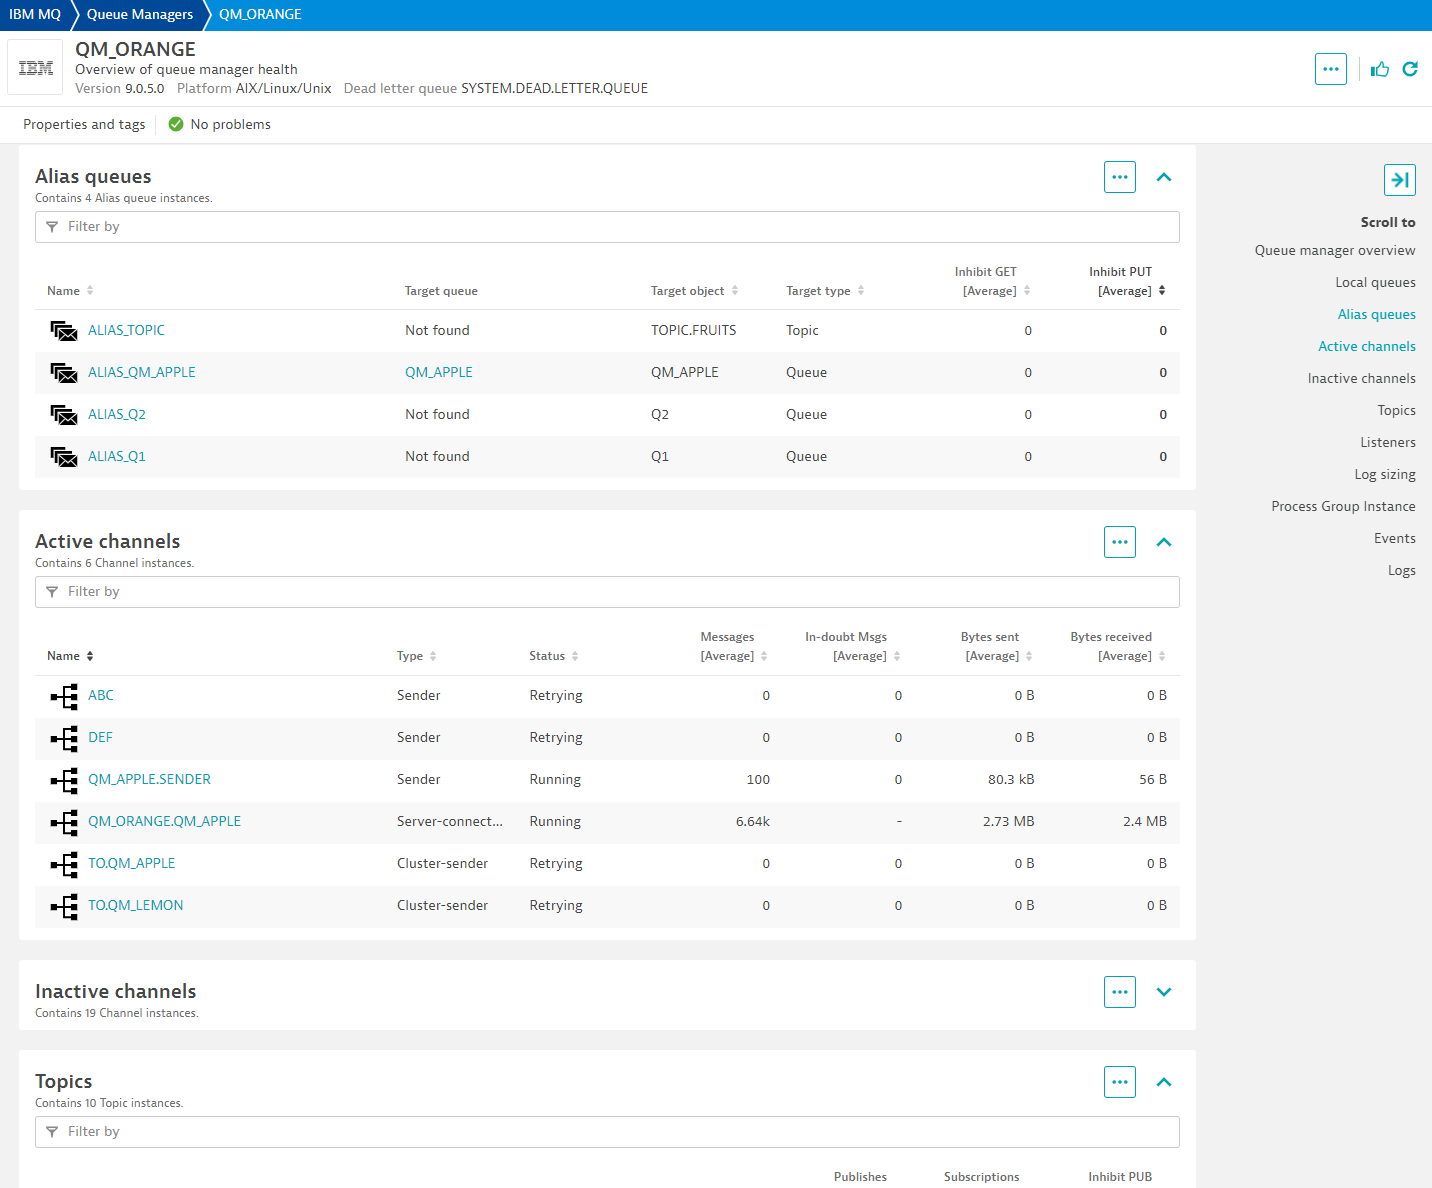
Task: Refresh the QM_ORANGE page
Action: [1410, 69]
